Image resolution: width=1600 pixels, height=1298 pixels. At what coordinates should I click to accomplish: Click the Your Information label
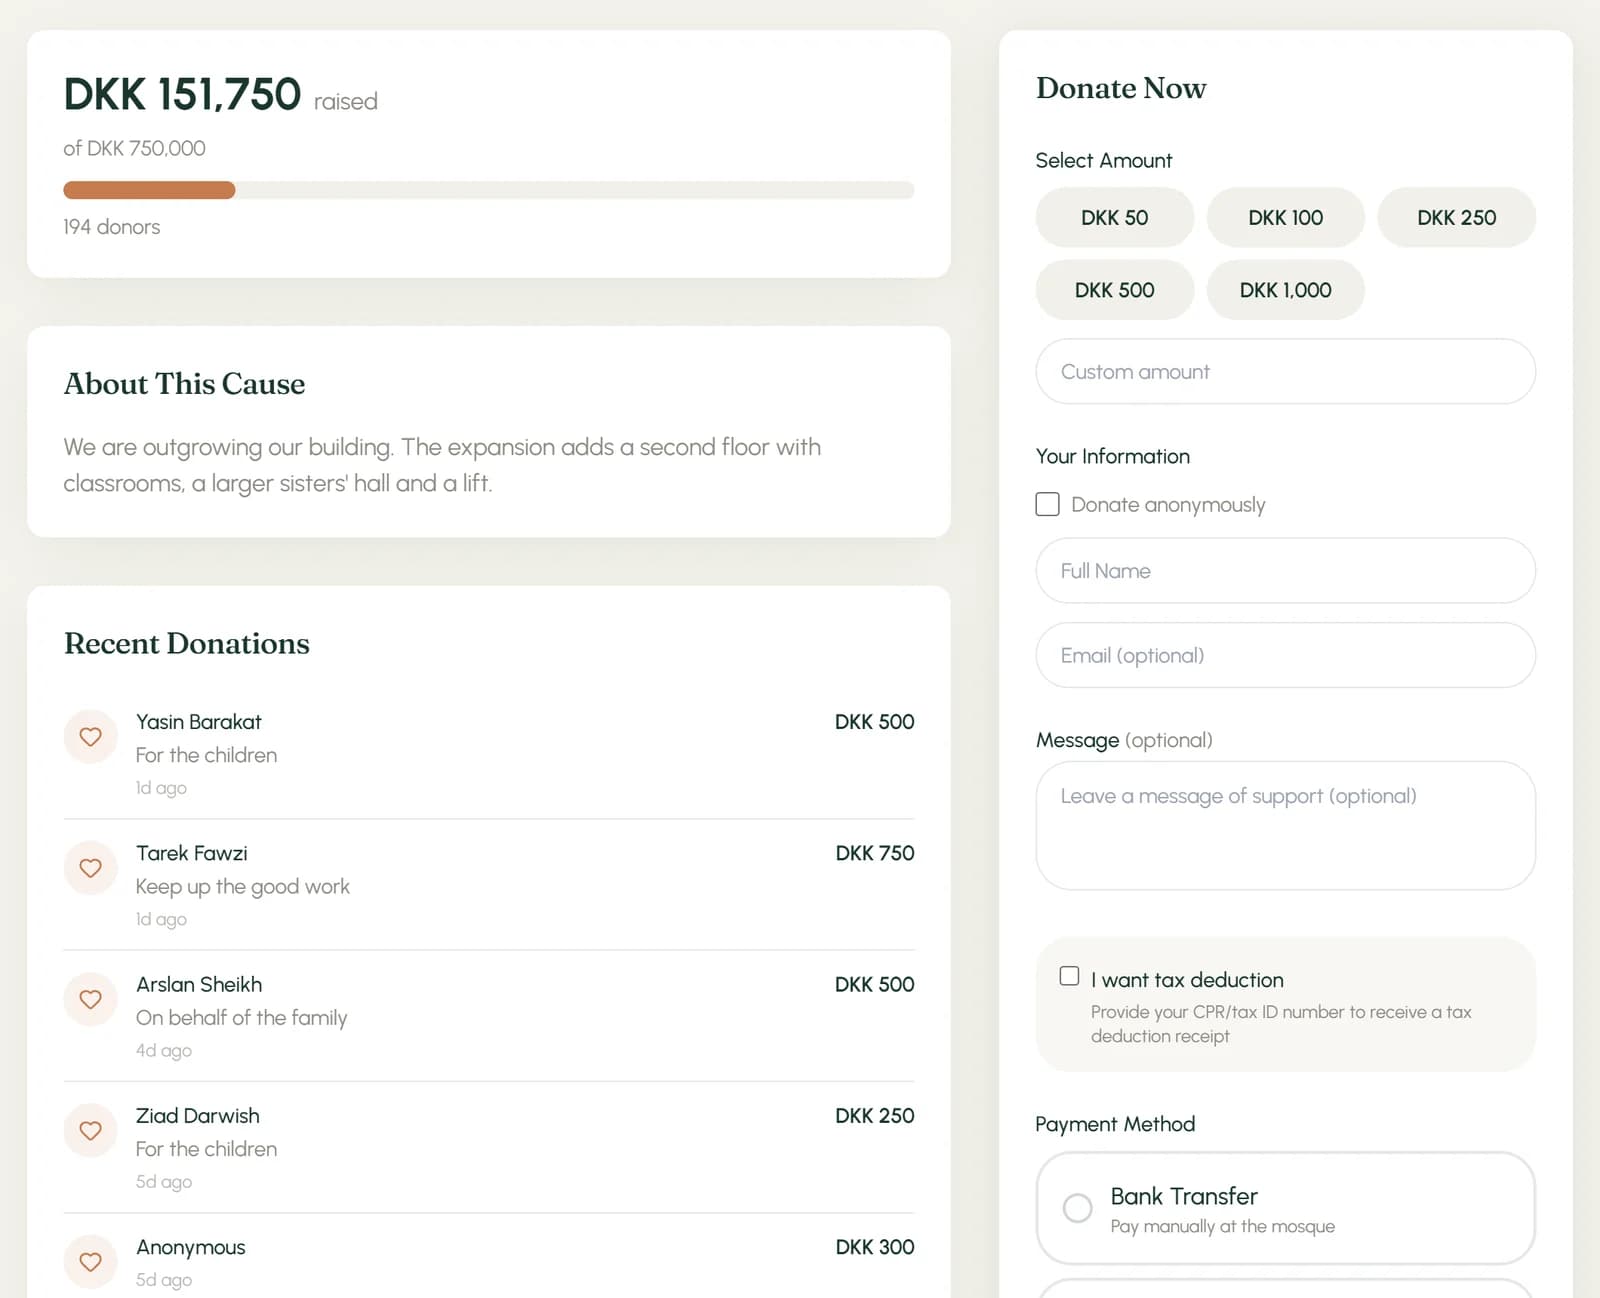pyautogui.click(x=1113, y=456)
